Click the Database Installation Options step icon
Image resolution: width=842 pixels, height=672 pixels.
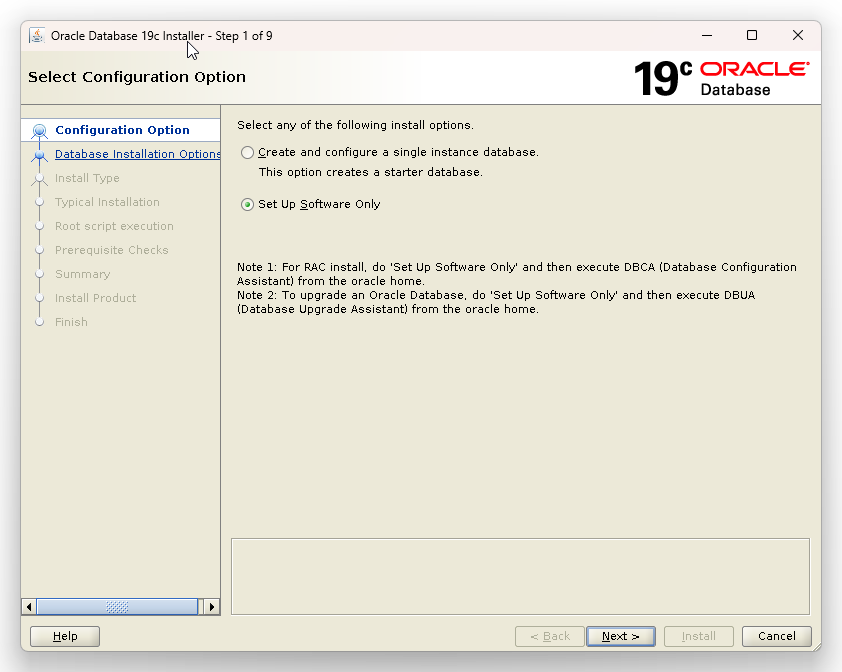pos(39,155)
